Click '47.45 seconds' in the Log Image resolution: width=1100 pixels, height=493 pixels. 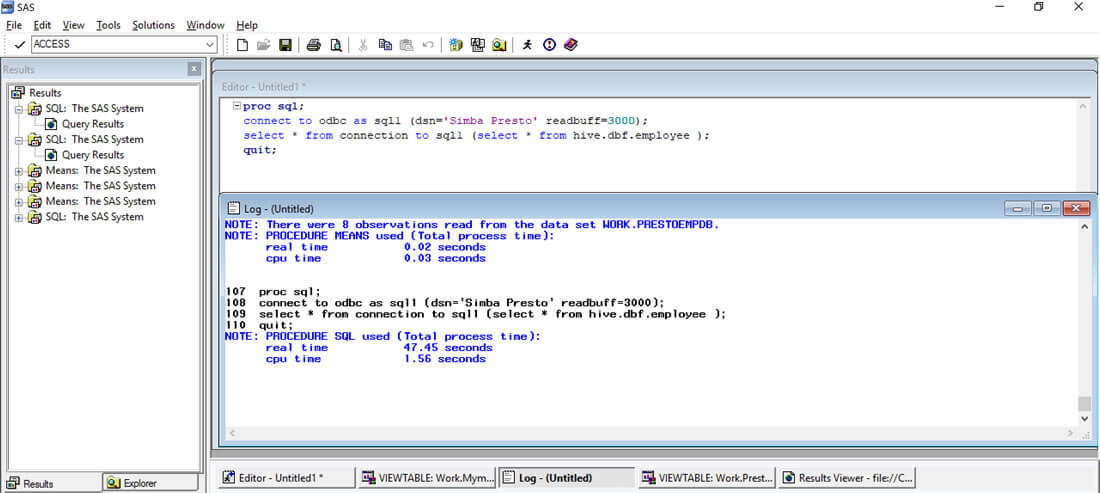[x=448, y=348]
